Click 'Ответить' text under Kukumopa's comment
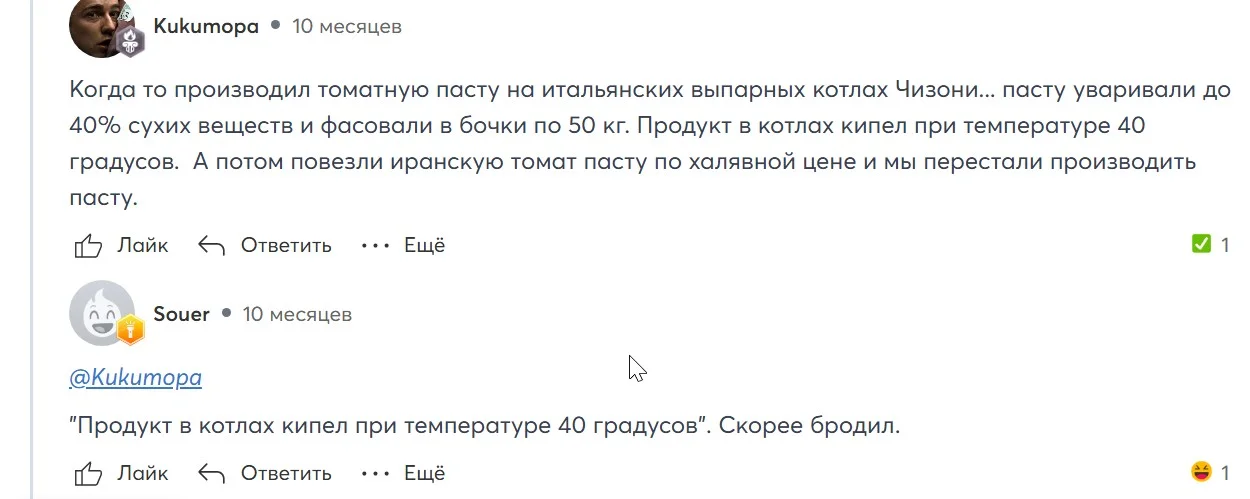The height and width of the screenshot is (499, 1250). pyautogui.click(x=286, y=245)
